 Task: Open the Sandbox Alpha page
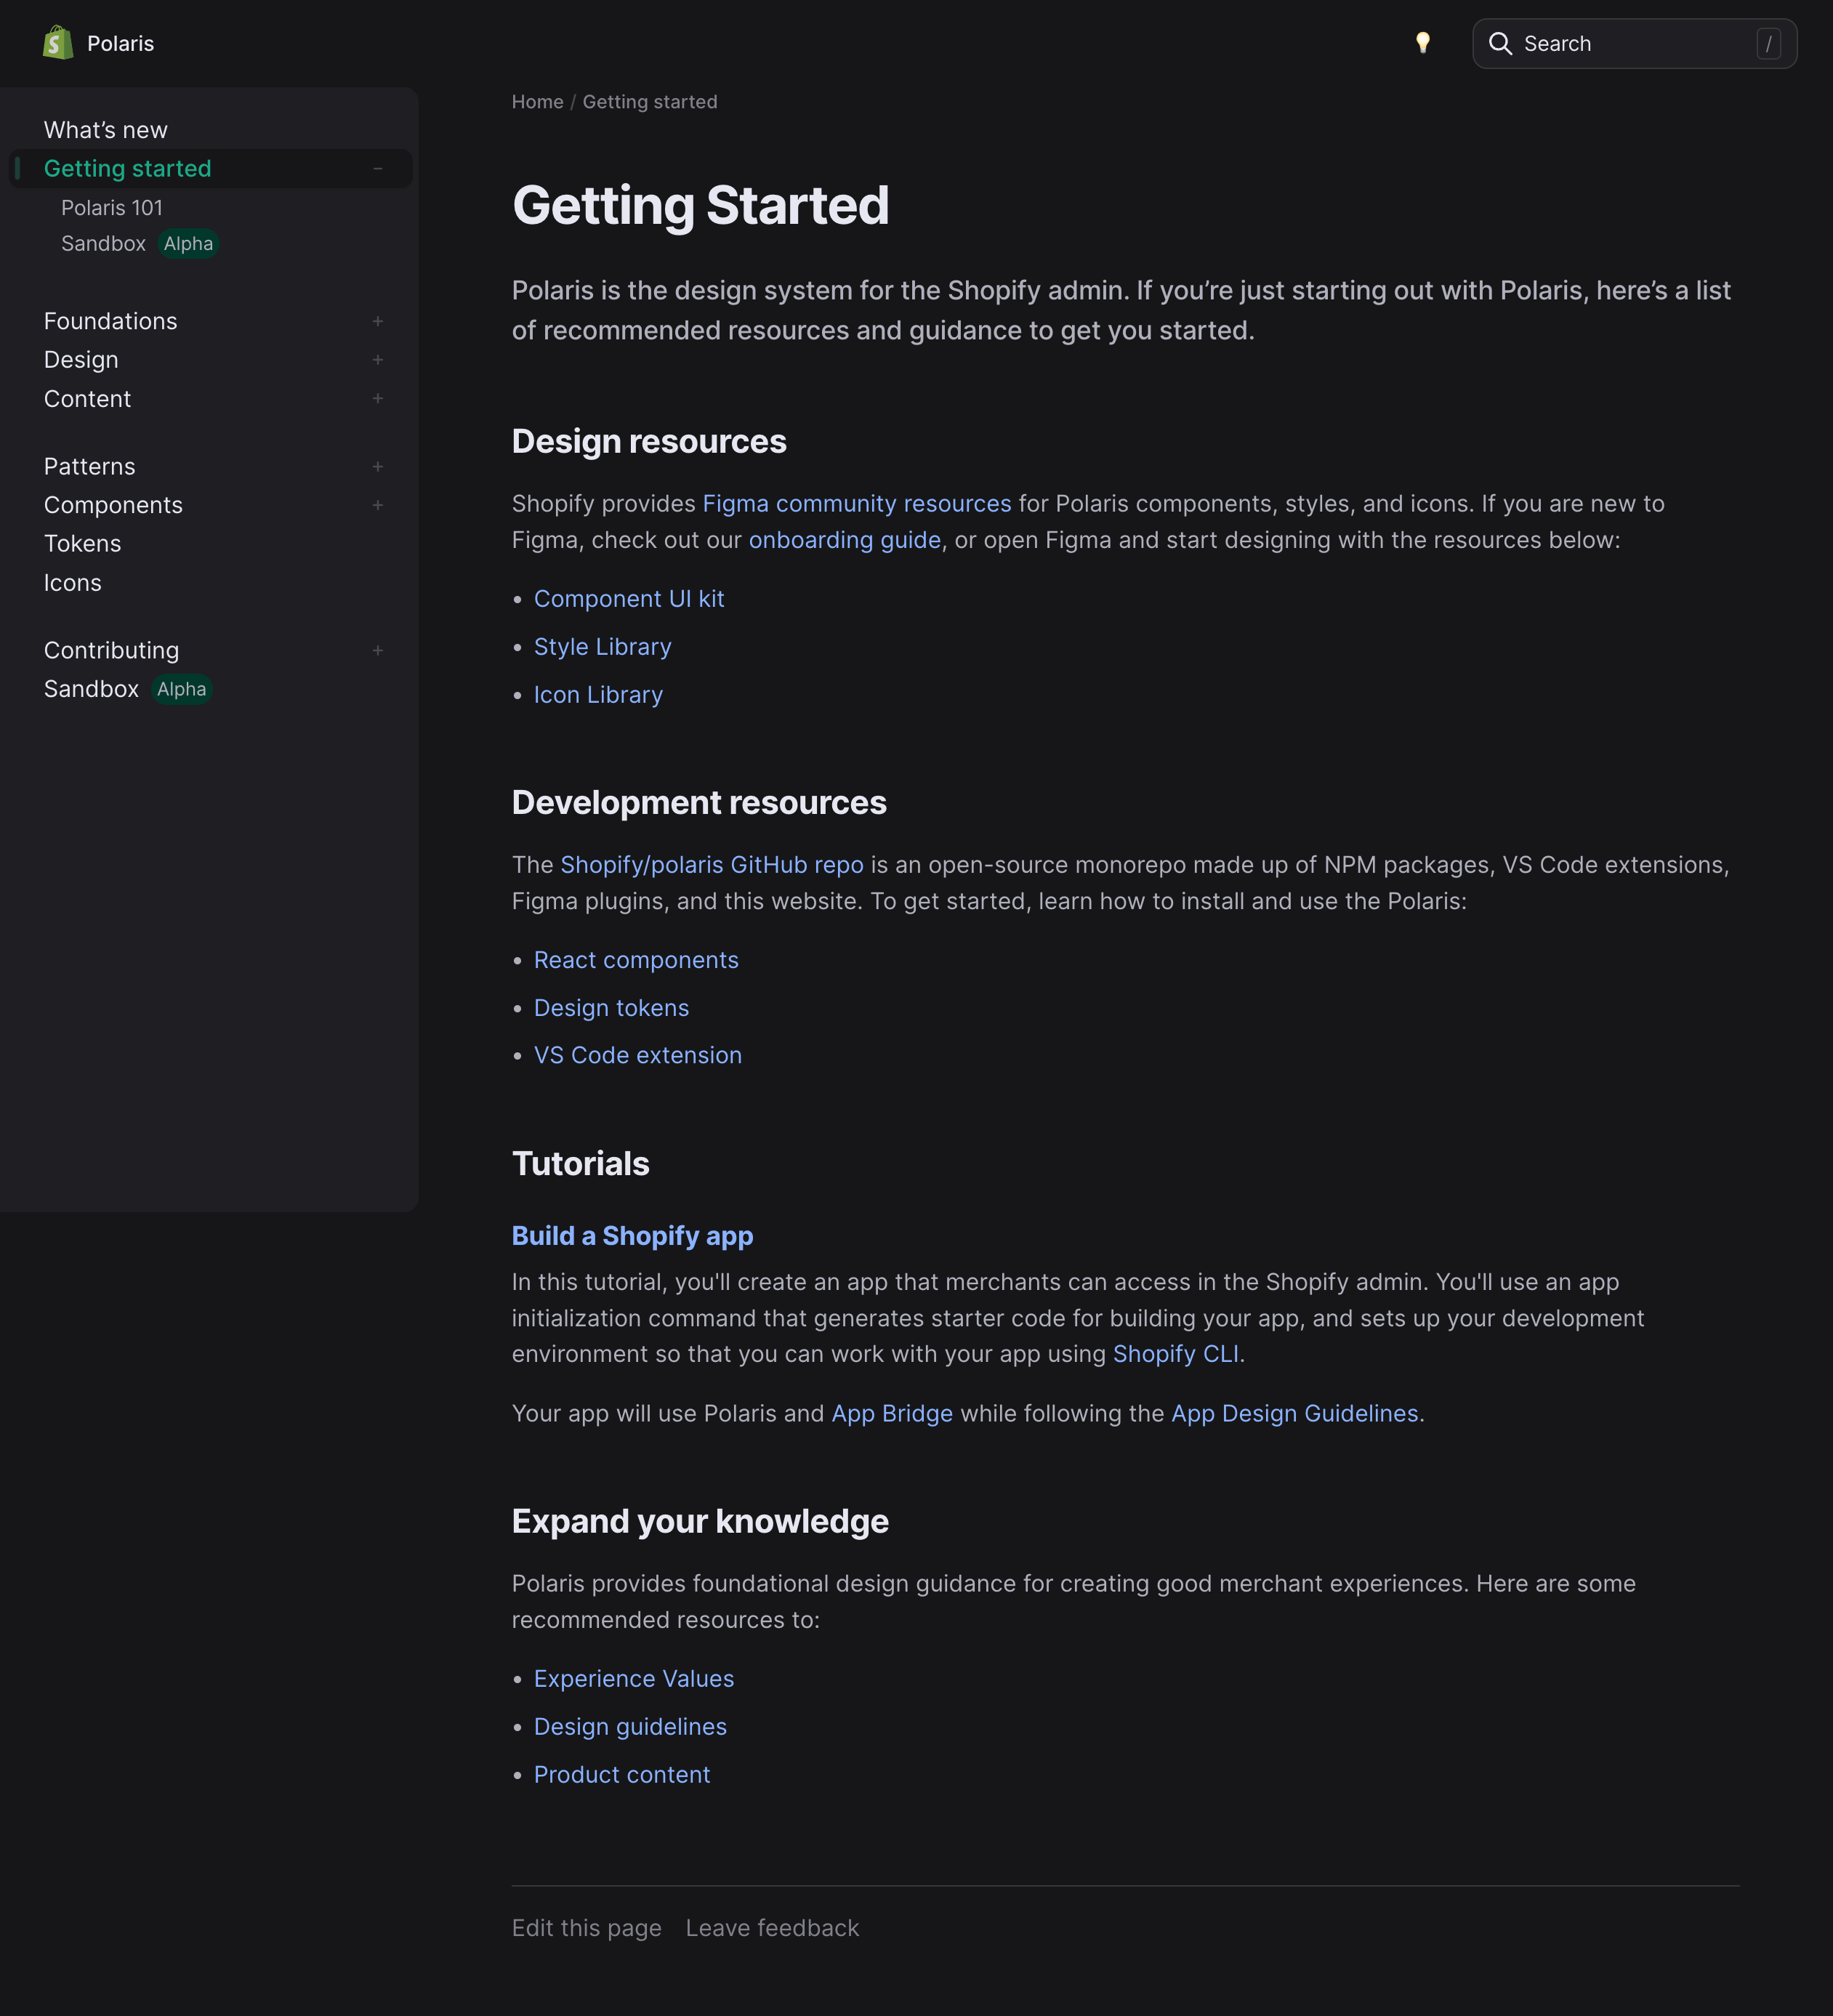pyautogui.click(x=103, y=243)
